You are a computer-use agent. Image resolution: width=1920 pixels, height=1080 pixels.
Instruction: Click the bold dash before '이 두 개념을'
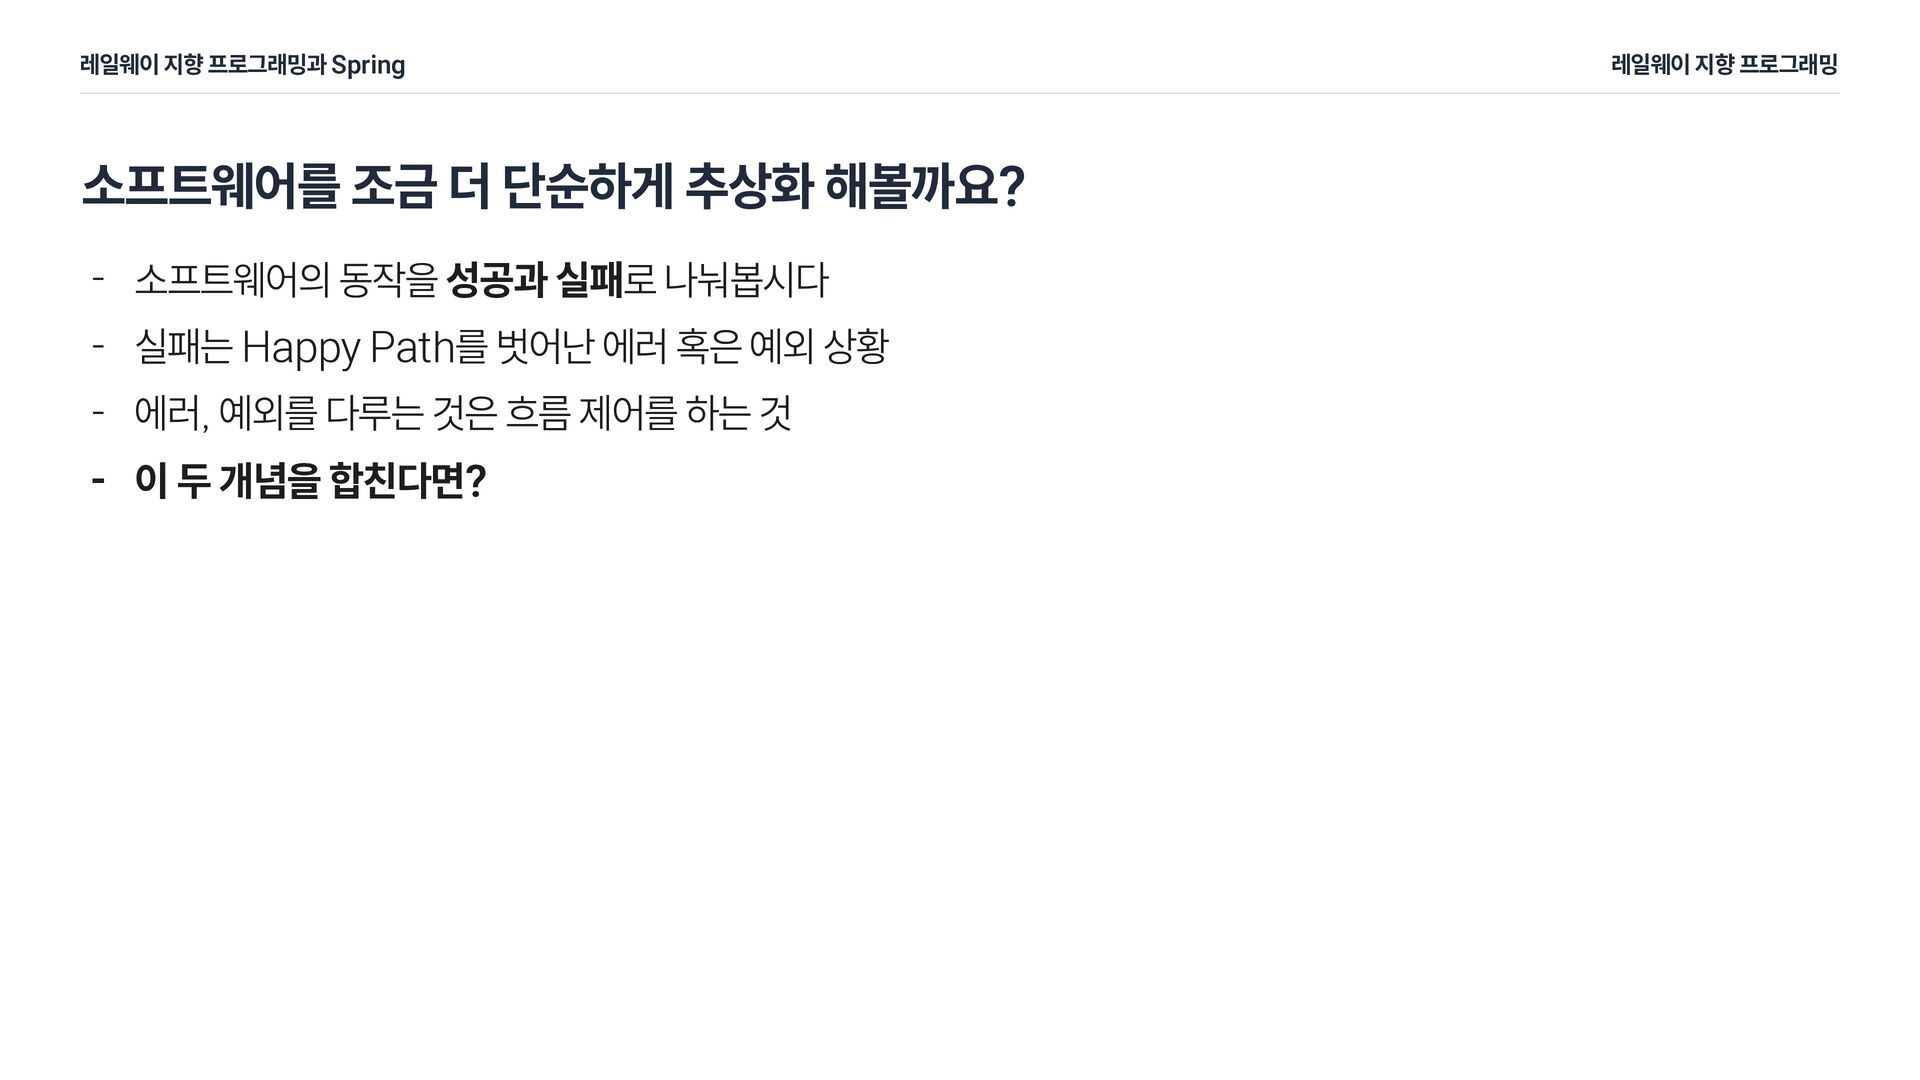(98, 481)
